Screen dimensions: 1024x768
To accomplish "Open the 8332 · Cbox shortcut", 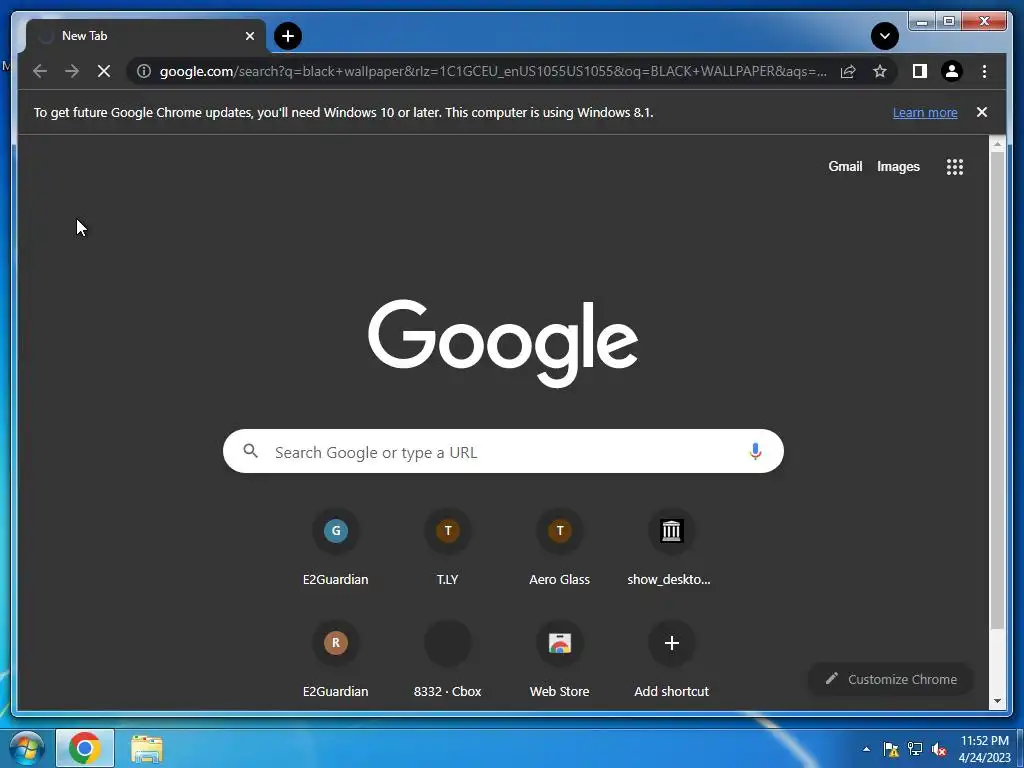I will (448, 660).
